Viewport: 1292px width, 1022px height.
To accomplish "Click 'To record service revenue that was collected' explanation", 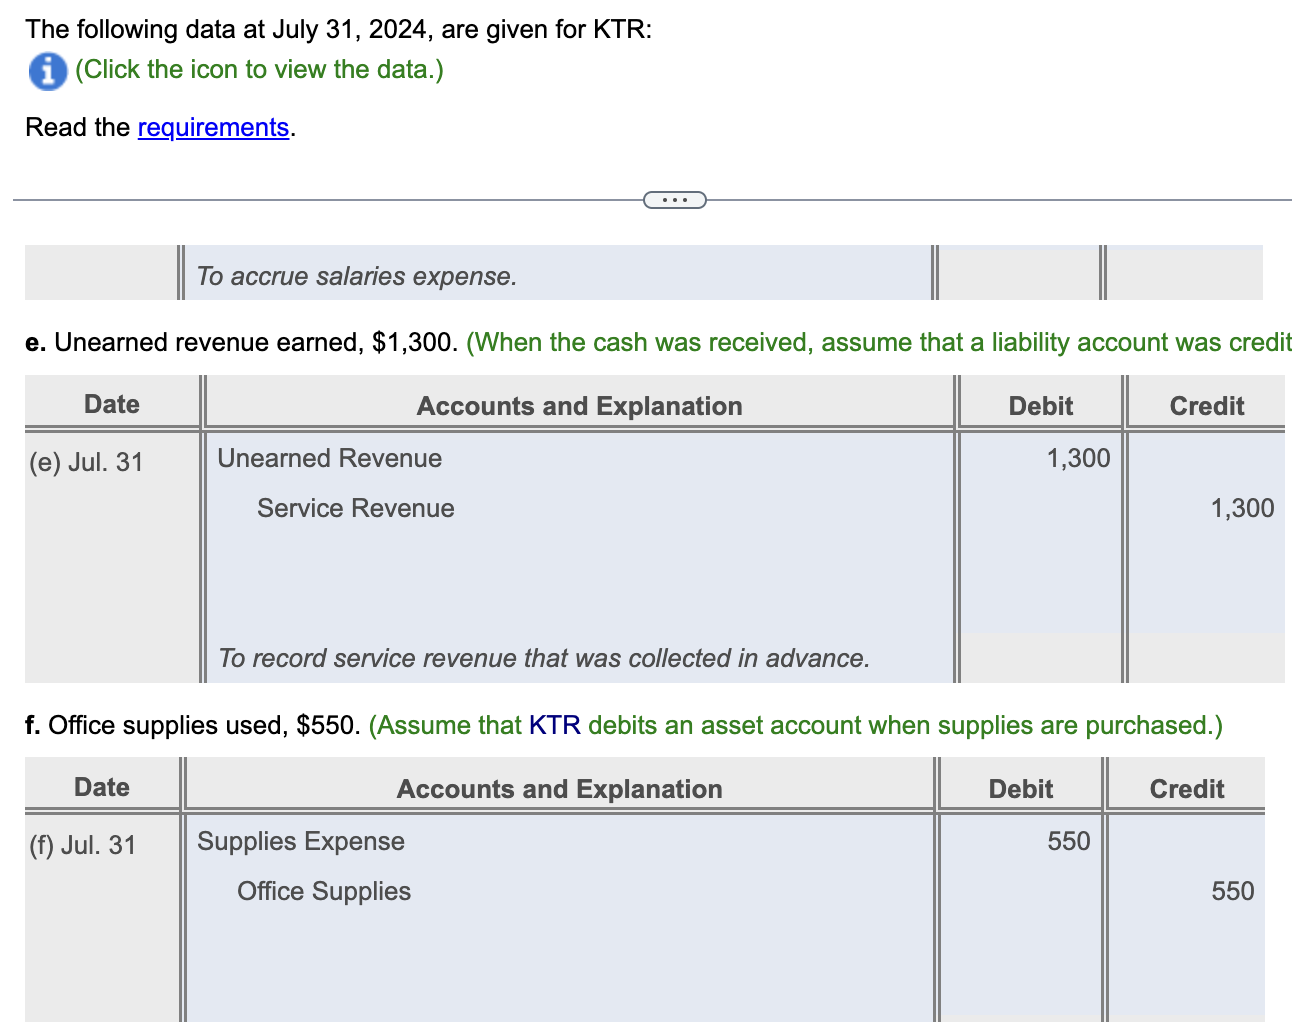I will tap(544, 658).
